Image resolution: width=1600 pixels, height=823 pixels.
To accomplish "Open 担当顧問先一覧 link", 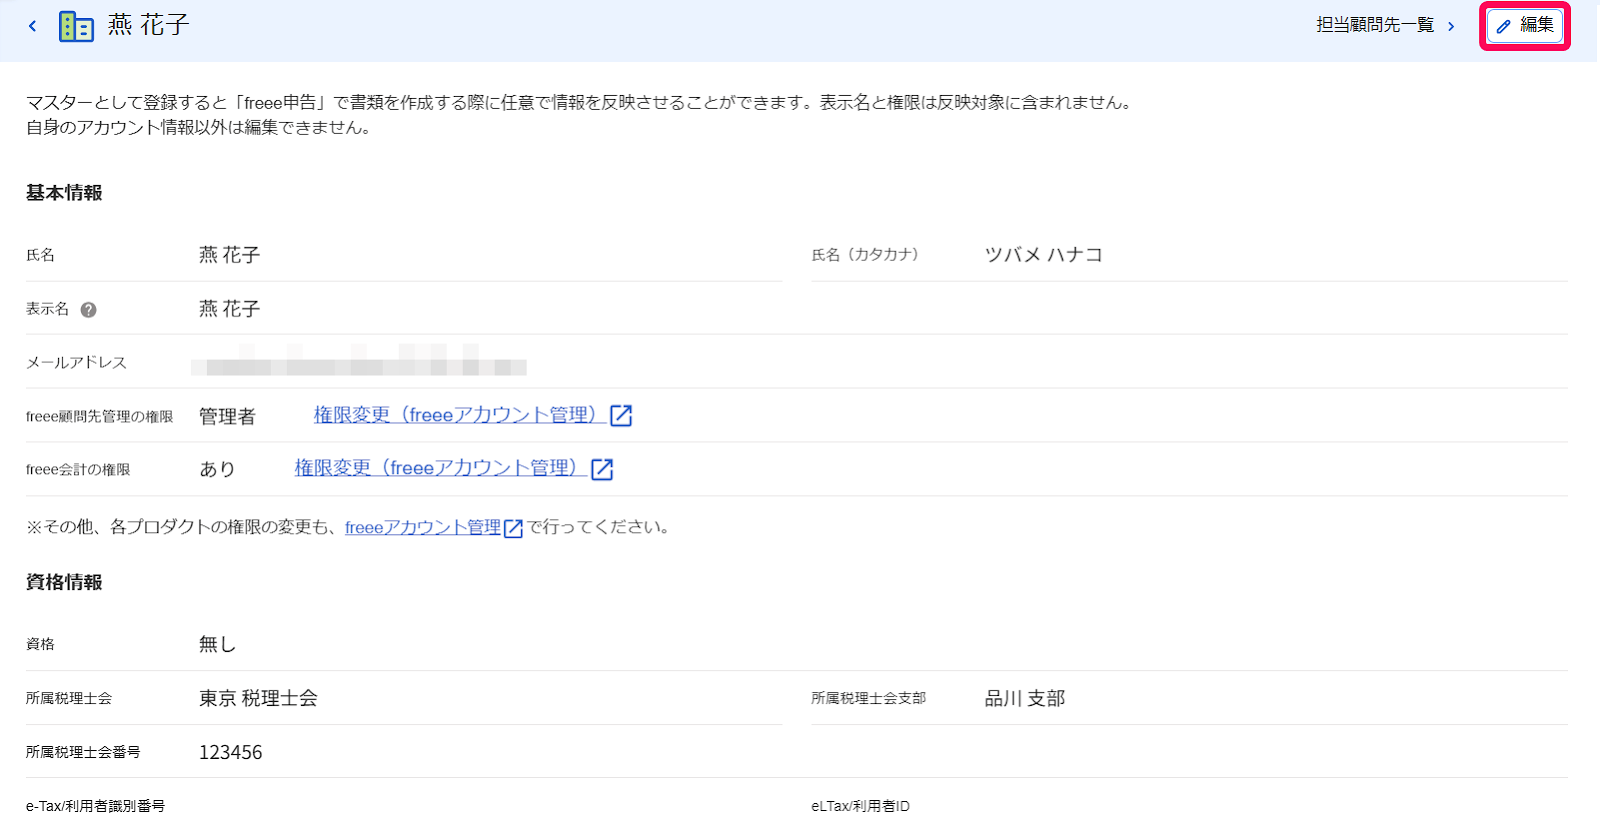I will (1385, 26).
